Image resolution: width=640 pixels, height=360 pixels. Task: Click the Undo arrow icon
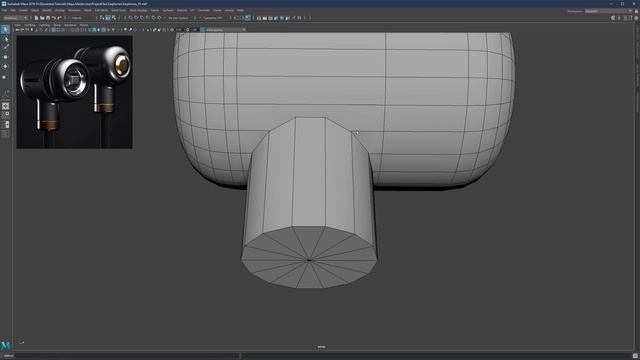[53, 18]
